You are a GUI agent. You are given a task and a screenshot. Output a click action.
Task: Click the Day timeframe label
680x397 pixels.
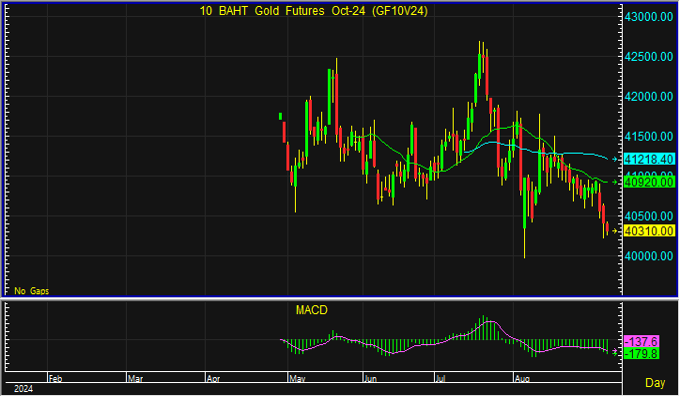(x=655, y=383)
